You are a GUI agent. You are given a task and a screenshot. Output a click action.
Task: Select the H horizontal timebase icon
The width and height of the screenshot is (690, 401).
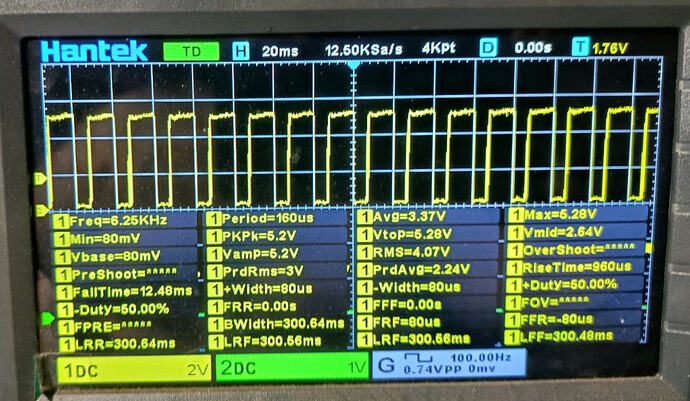click(x=240, y=52)
